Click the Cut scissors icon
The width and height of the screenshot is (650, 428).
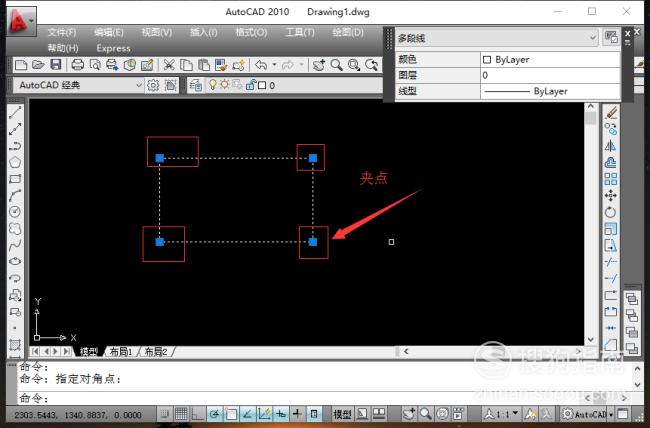(169, 65)
